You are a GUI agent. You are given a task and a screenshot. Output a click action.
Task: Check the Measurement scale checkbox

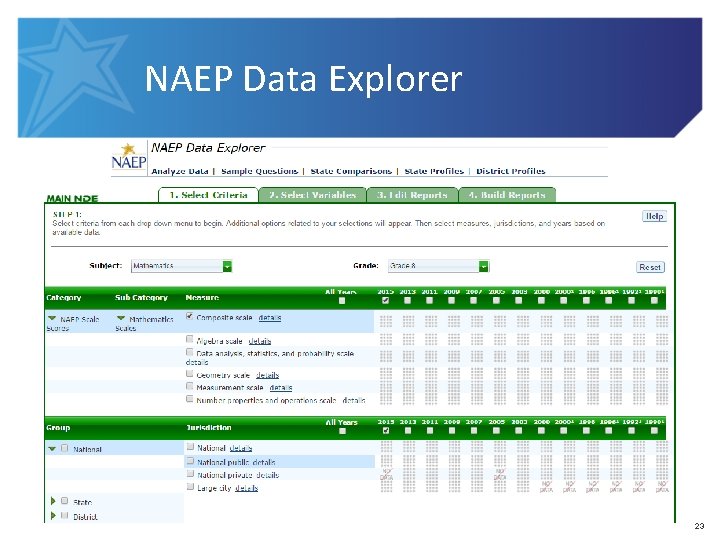click(x=190, y=386)
